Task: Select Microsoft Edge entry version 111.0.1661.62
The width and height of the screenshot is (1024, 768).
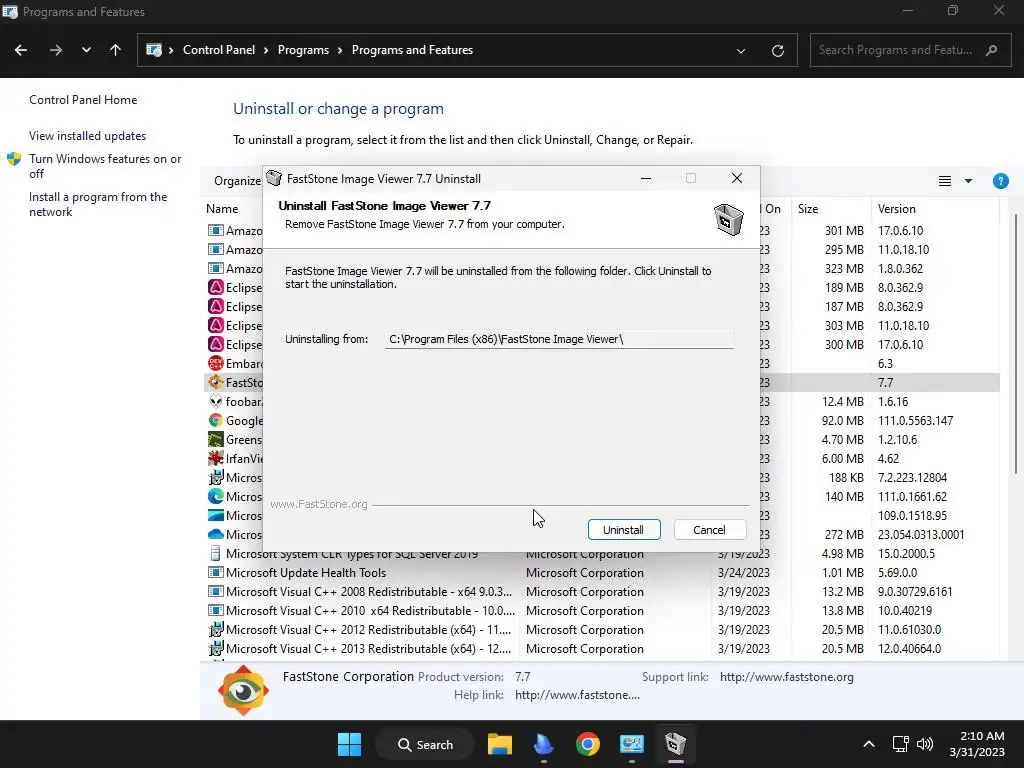Action: click(235, 496)
